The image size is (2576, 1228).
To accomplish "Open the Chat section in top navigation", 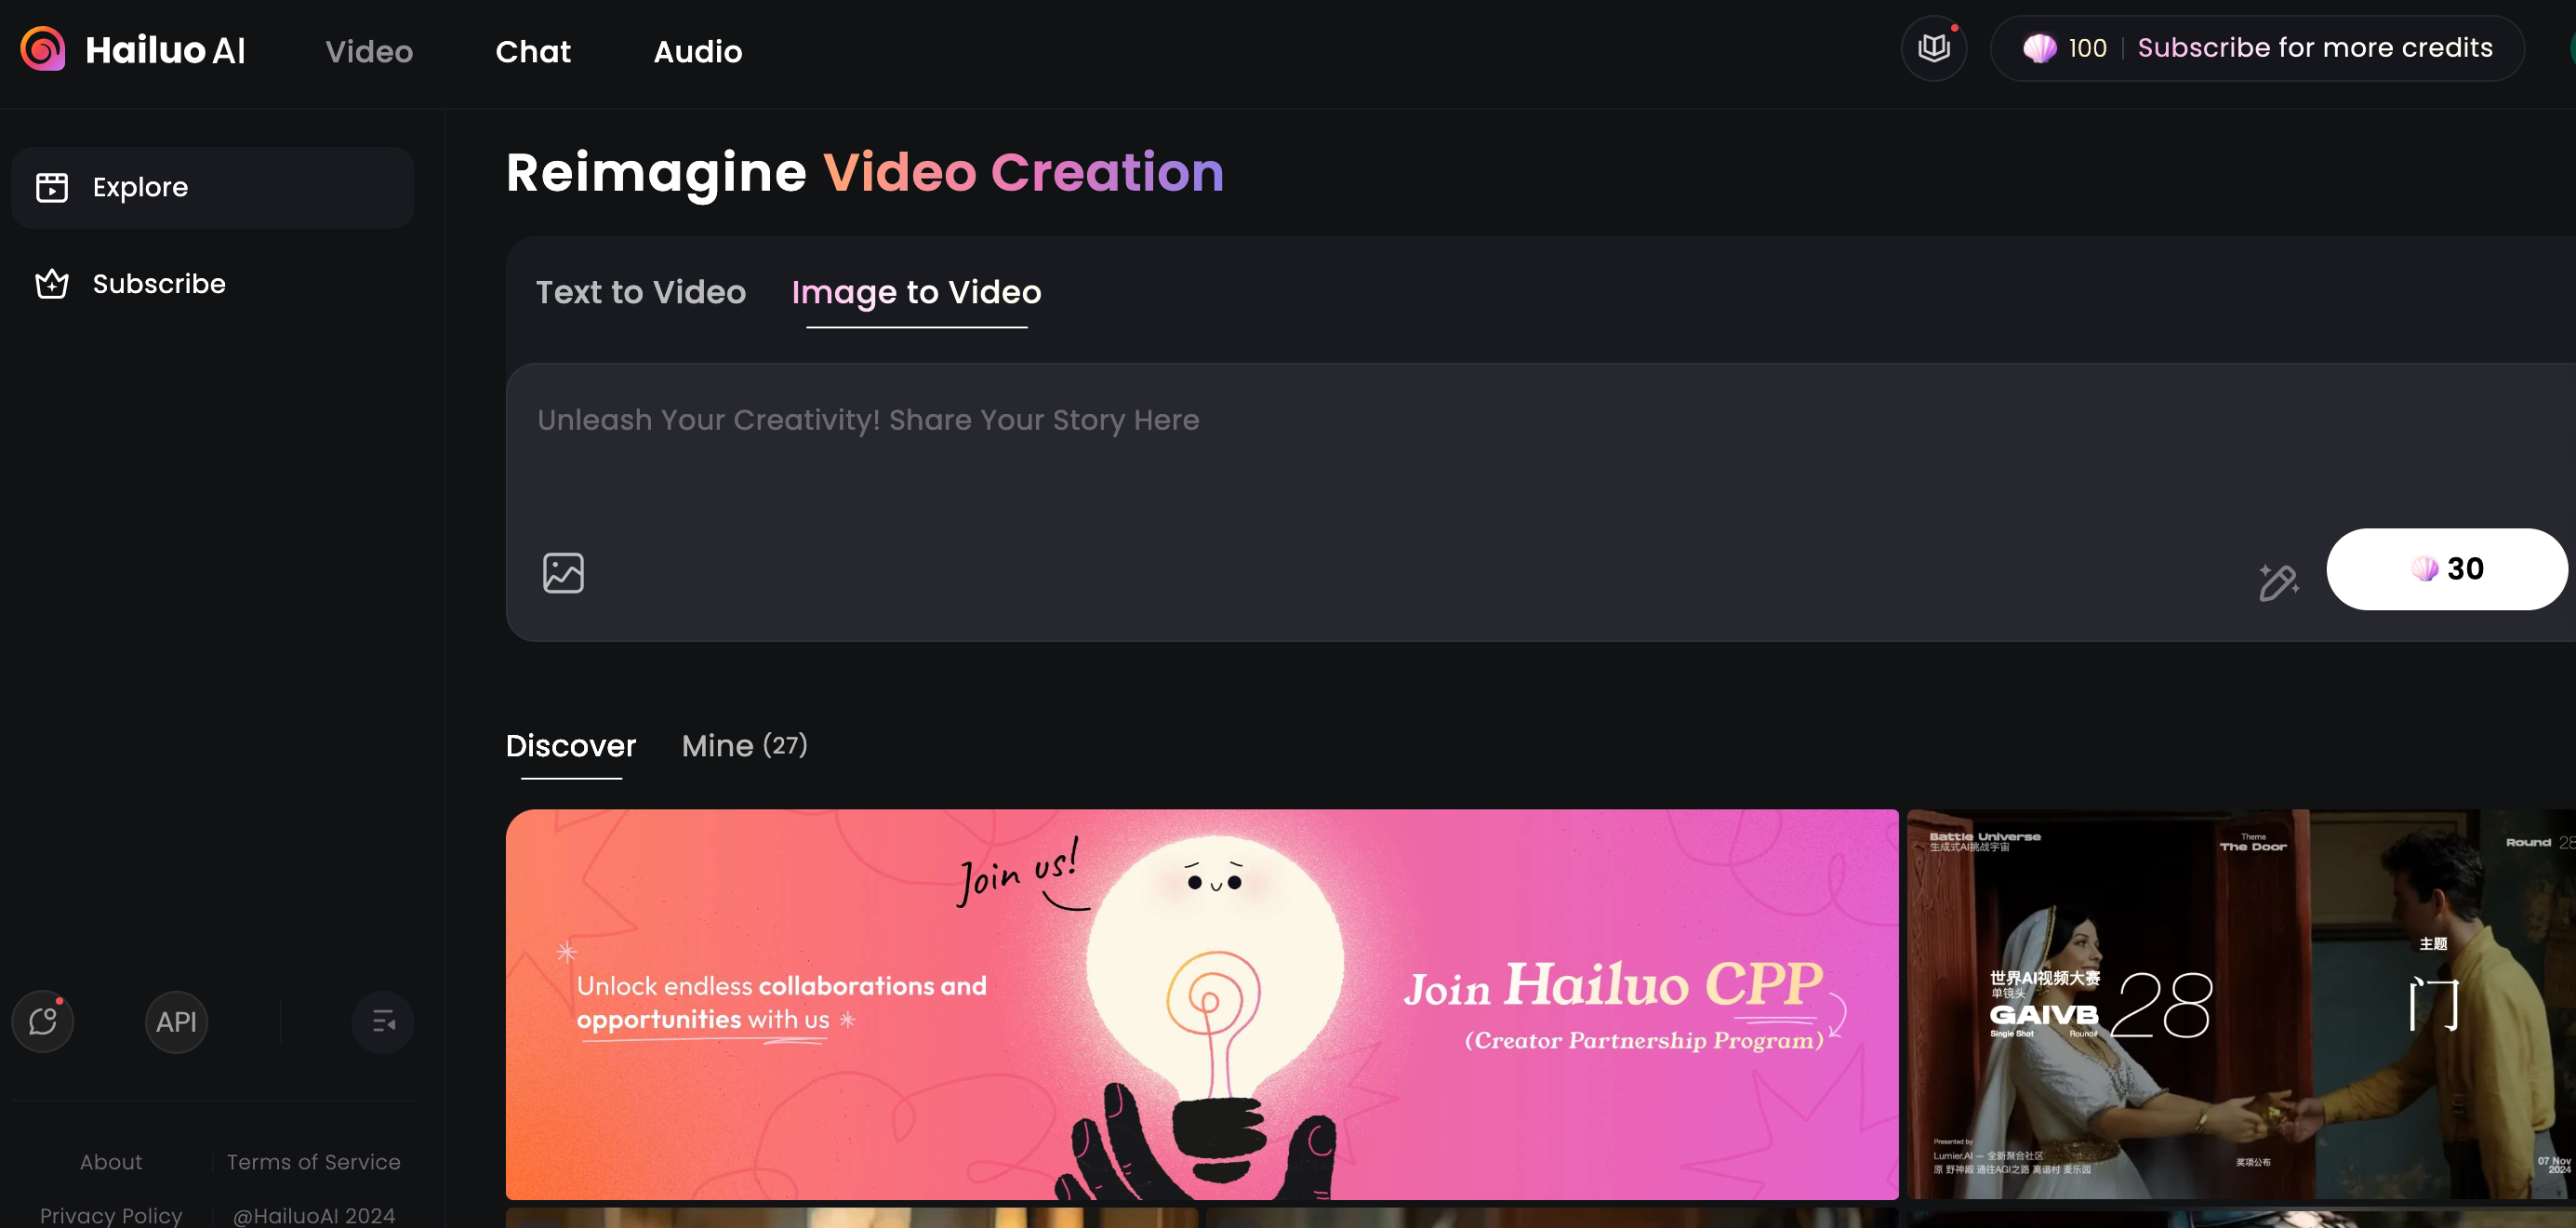I will coord(533,51).
